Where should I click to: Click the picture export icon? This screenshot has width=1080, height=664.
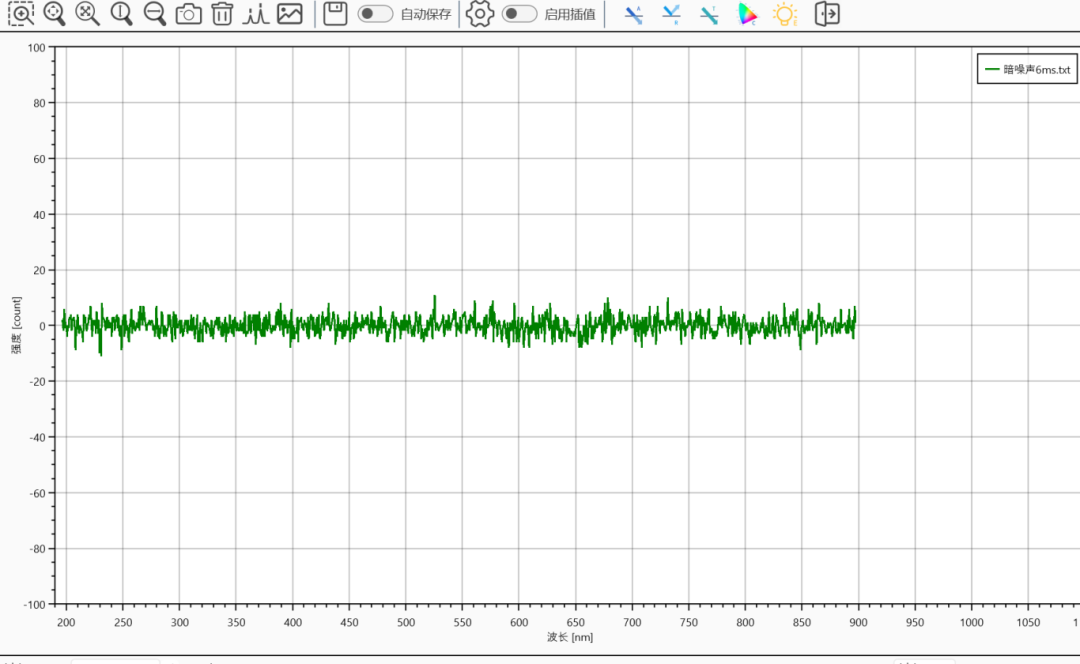click(290, 14)
